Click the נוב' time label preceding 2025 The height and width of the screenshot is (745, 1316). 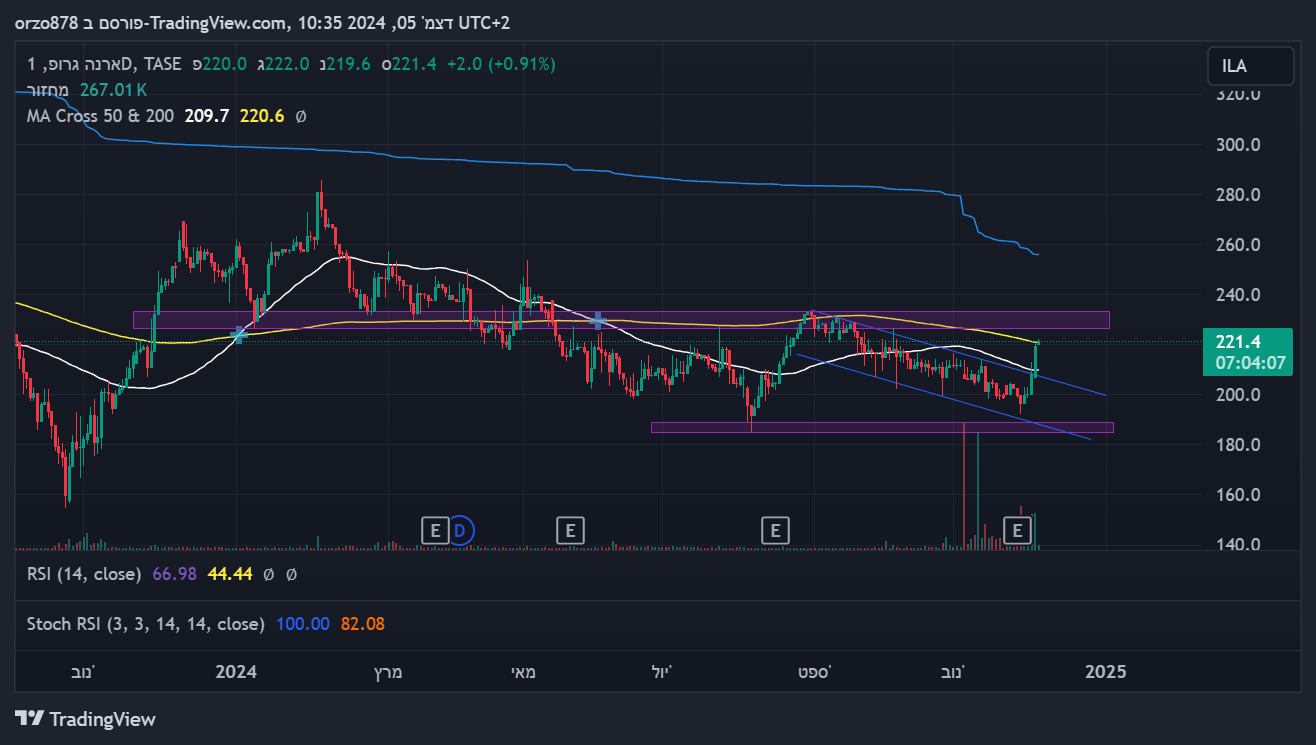click(x=952, y=672)
